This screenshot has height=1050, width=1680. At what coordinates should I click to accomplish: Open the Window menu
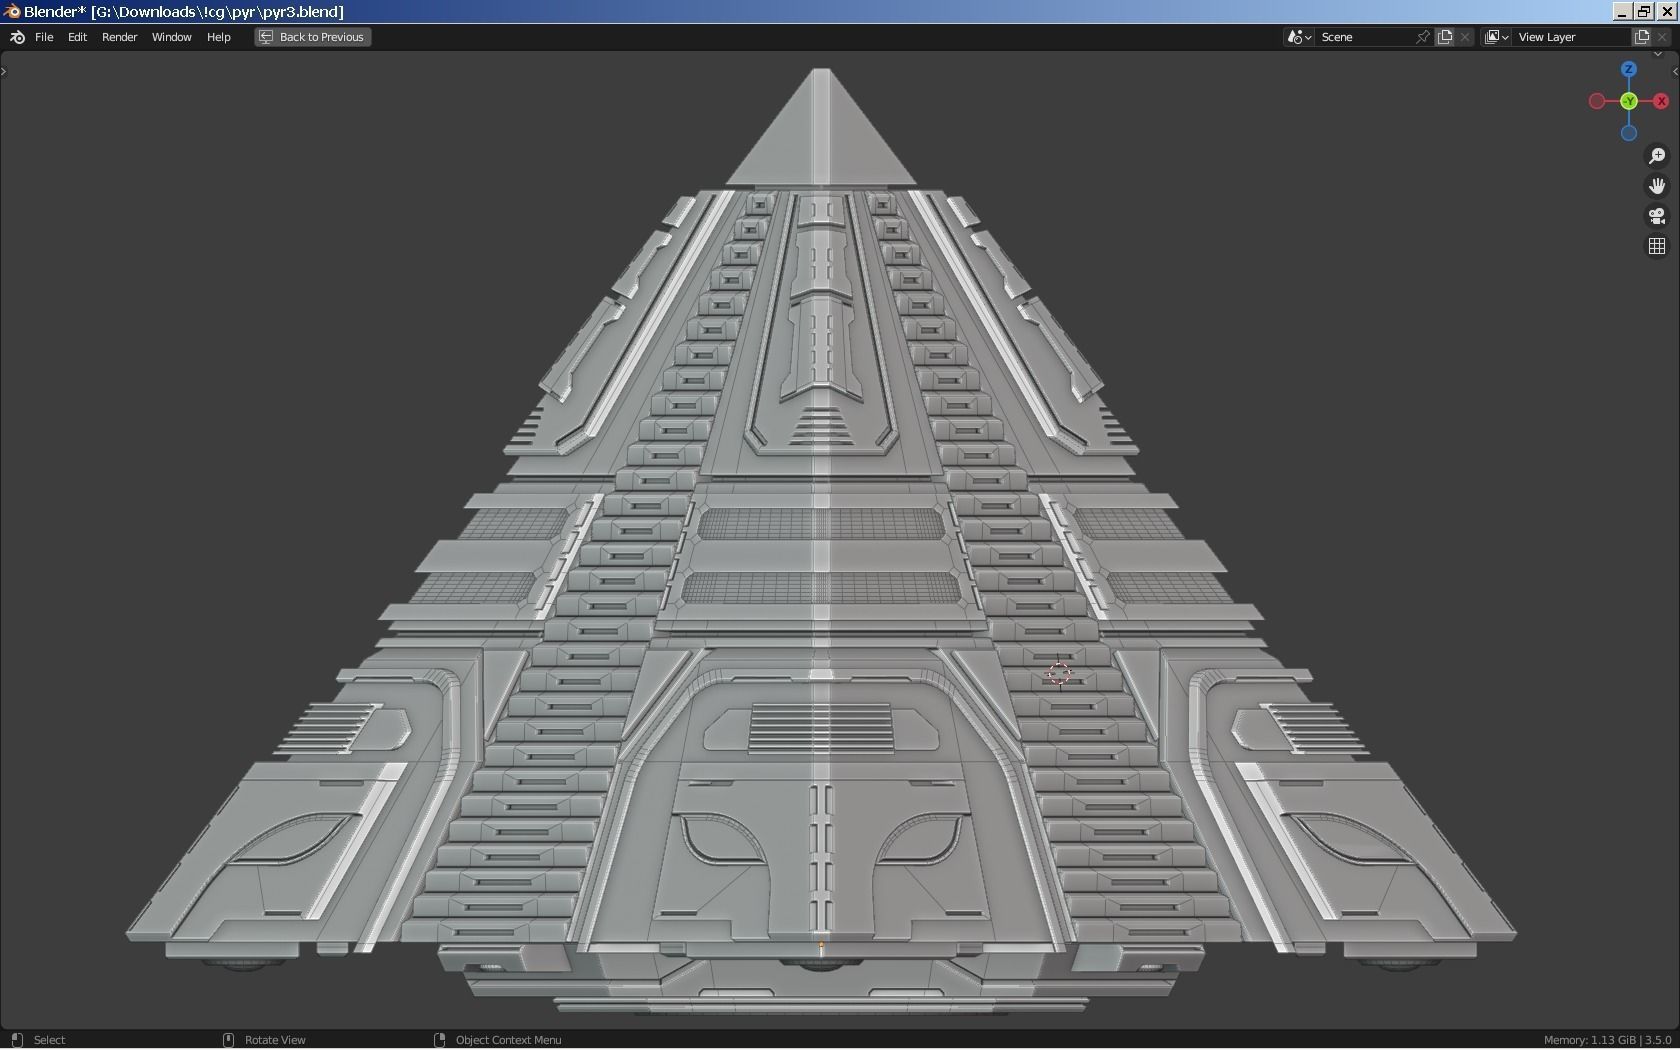point(171,37)
